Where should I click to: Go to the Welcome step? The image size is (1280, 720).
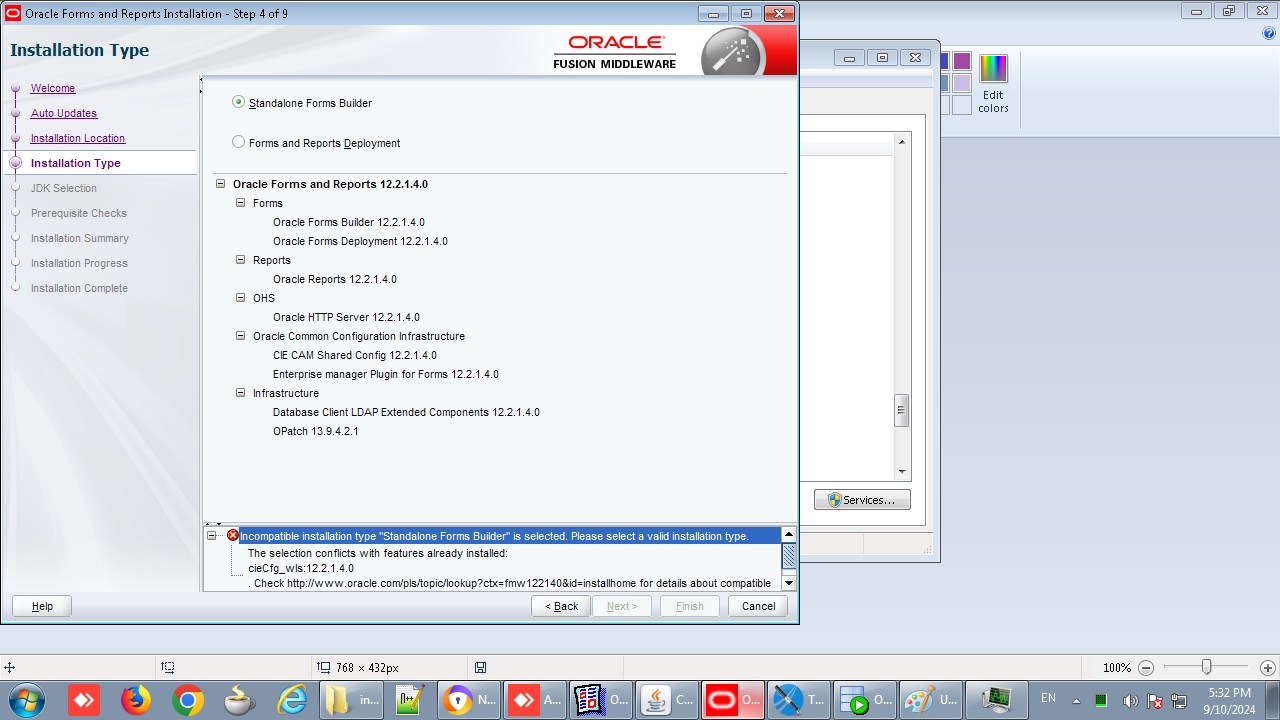(53, 88)
